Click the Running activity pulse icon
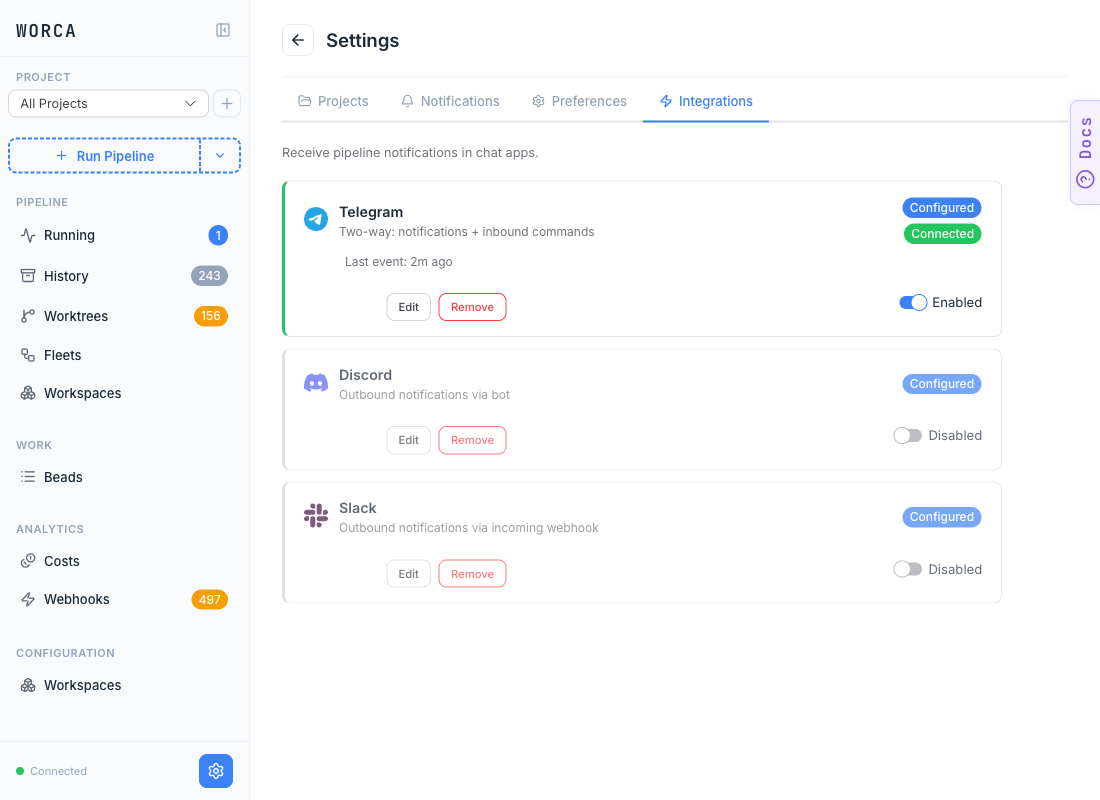The height and width of the screenshot is (800, 1100). [x=28, y=235]
